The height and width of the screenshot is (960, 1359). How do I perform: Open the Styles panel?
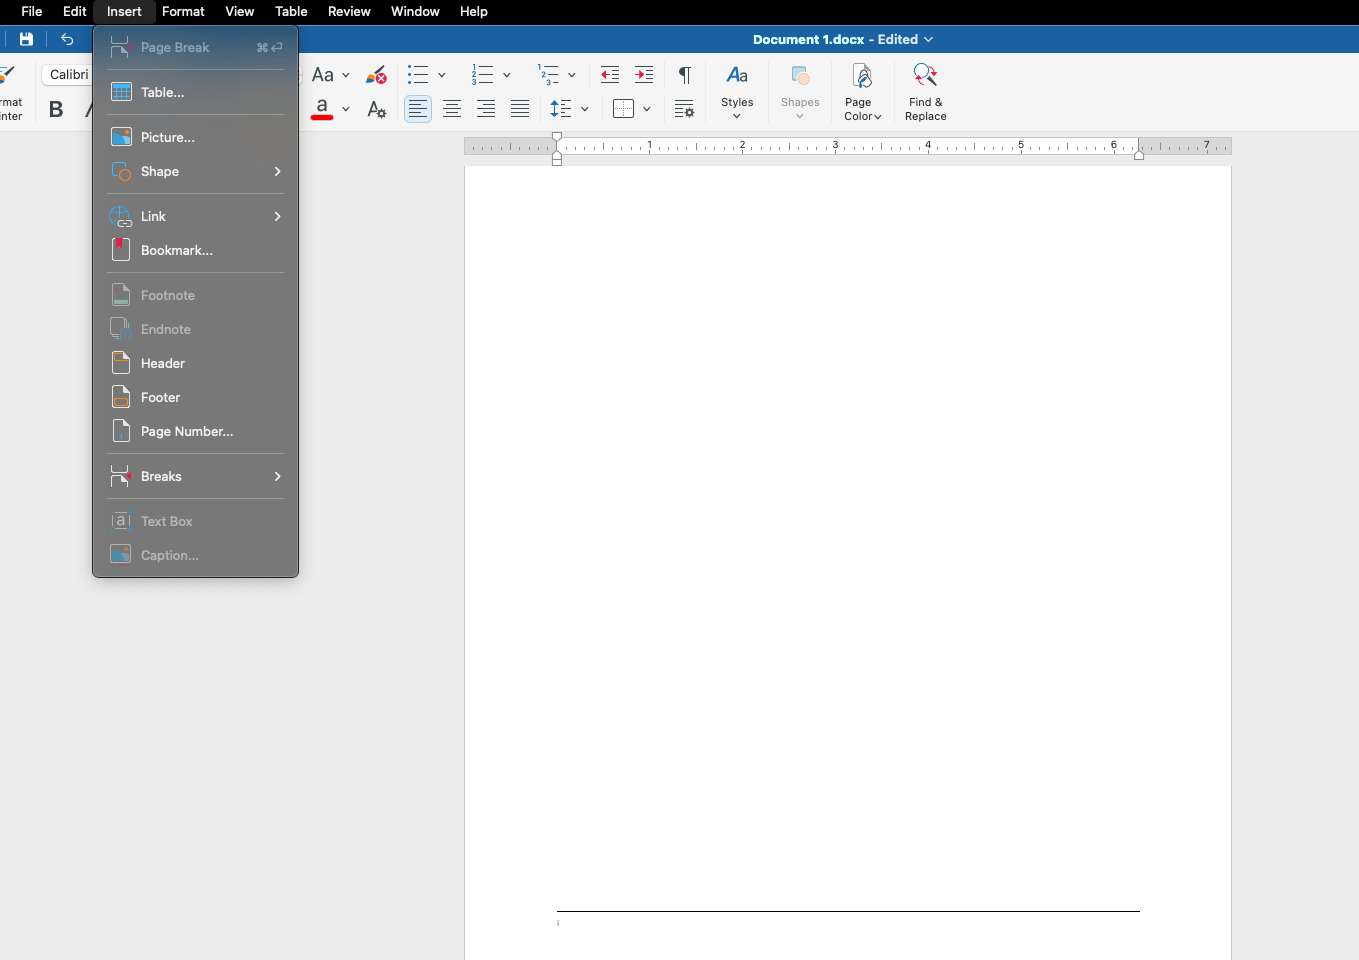(737, 90)
